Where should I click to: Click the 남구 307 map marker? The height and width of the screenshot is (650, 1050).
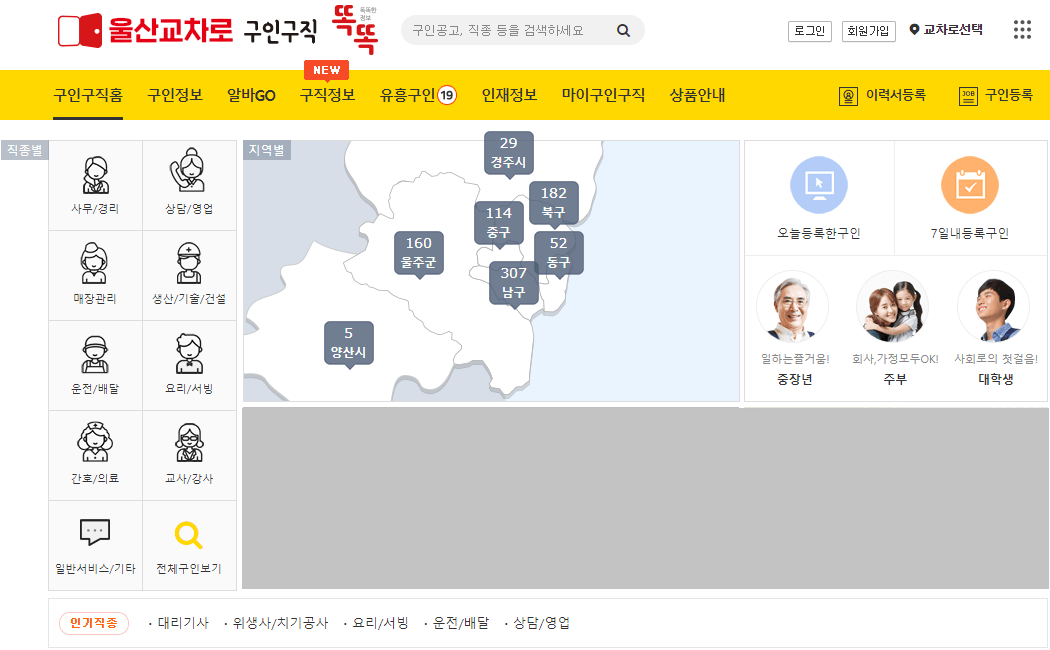(x=514, y=279)
